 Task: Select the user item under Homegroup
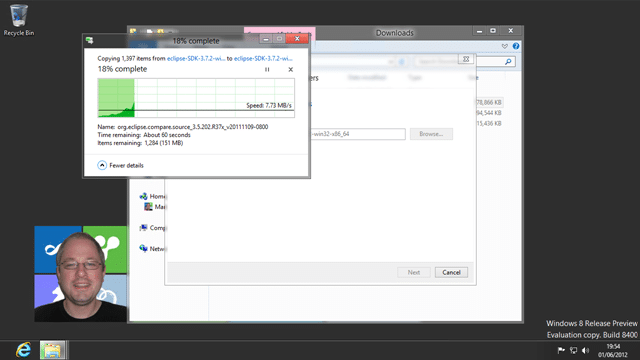155,207
